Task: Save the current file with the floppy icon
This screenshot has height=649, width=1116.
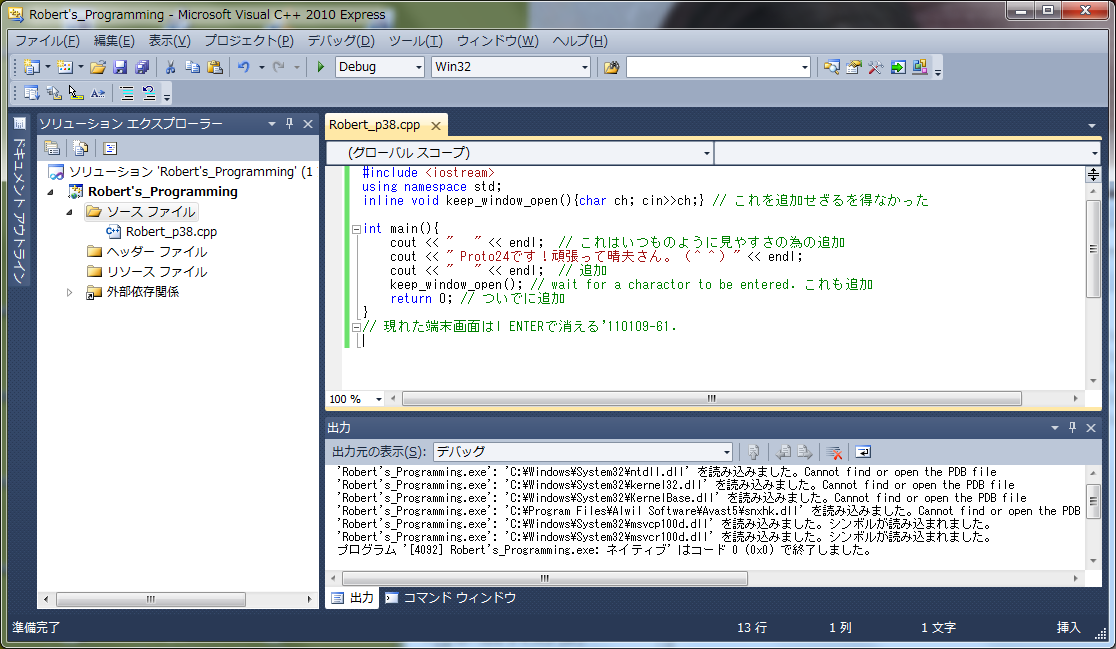Action: coord(120,67)
